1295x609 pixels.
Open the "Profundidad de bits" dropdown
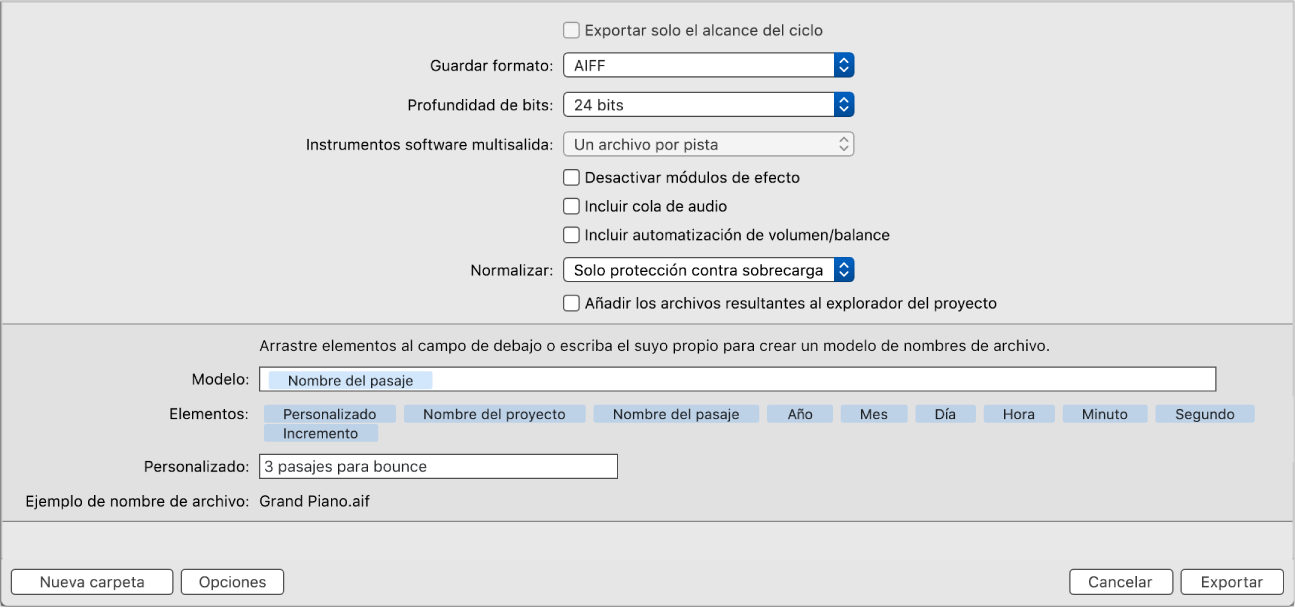(x=708, y=104)
